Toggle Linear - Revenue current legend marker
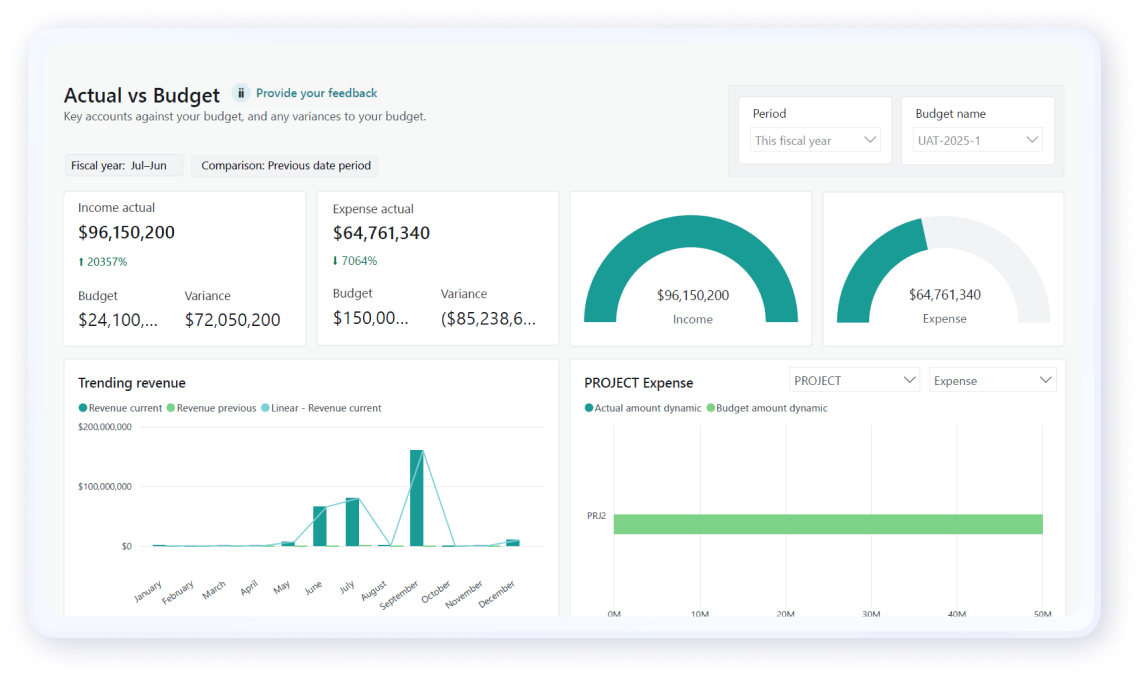1141x678 pixels. 265,408
